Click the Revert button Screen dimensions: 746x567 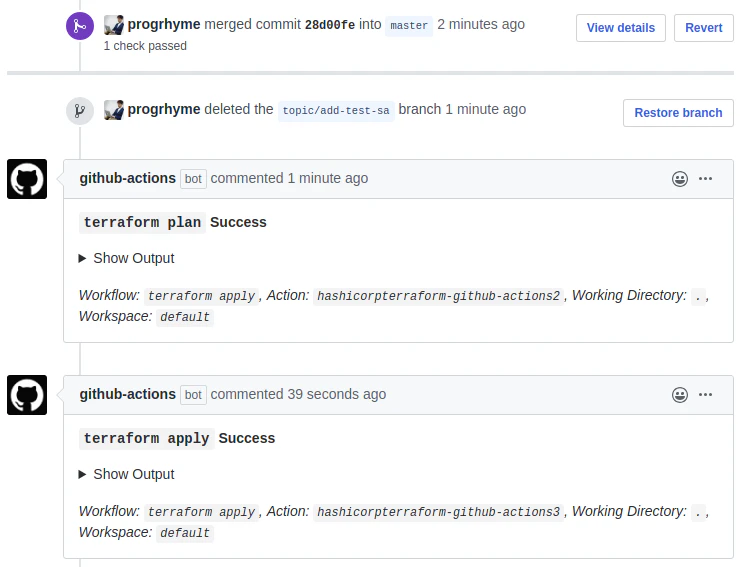[x=704, y=28]
